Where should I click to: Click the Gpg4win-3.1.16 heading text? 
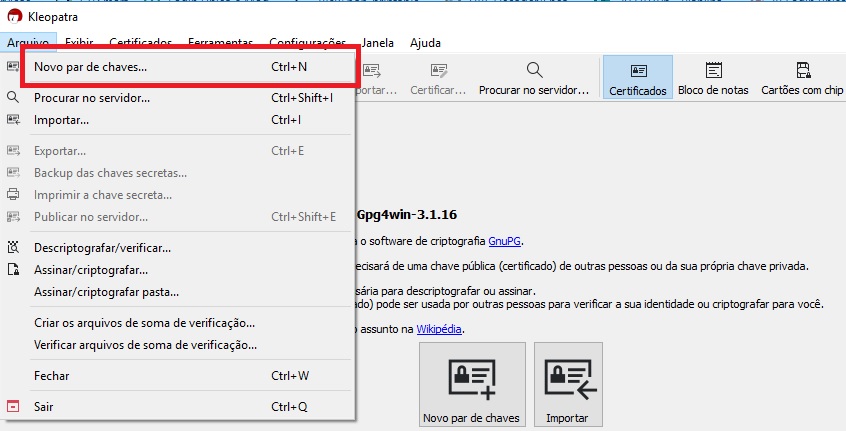[x=407, y=215]
